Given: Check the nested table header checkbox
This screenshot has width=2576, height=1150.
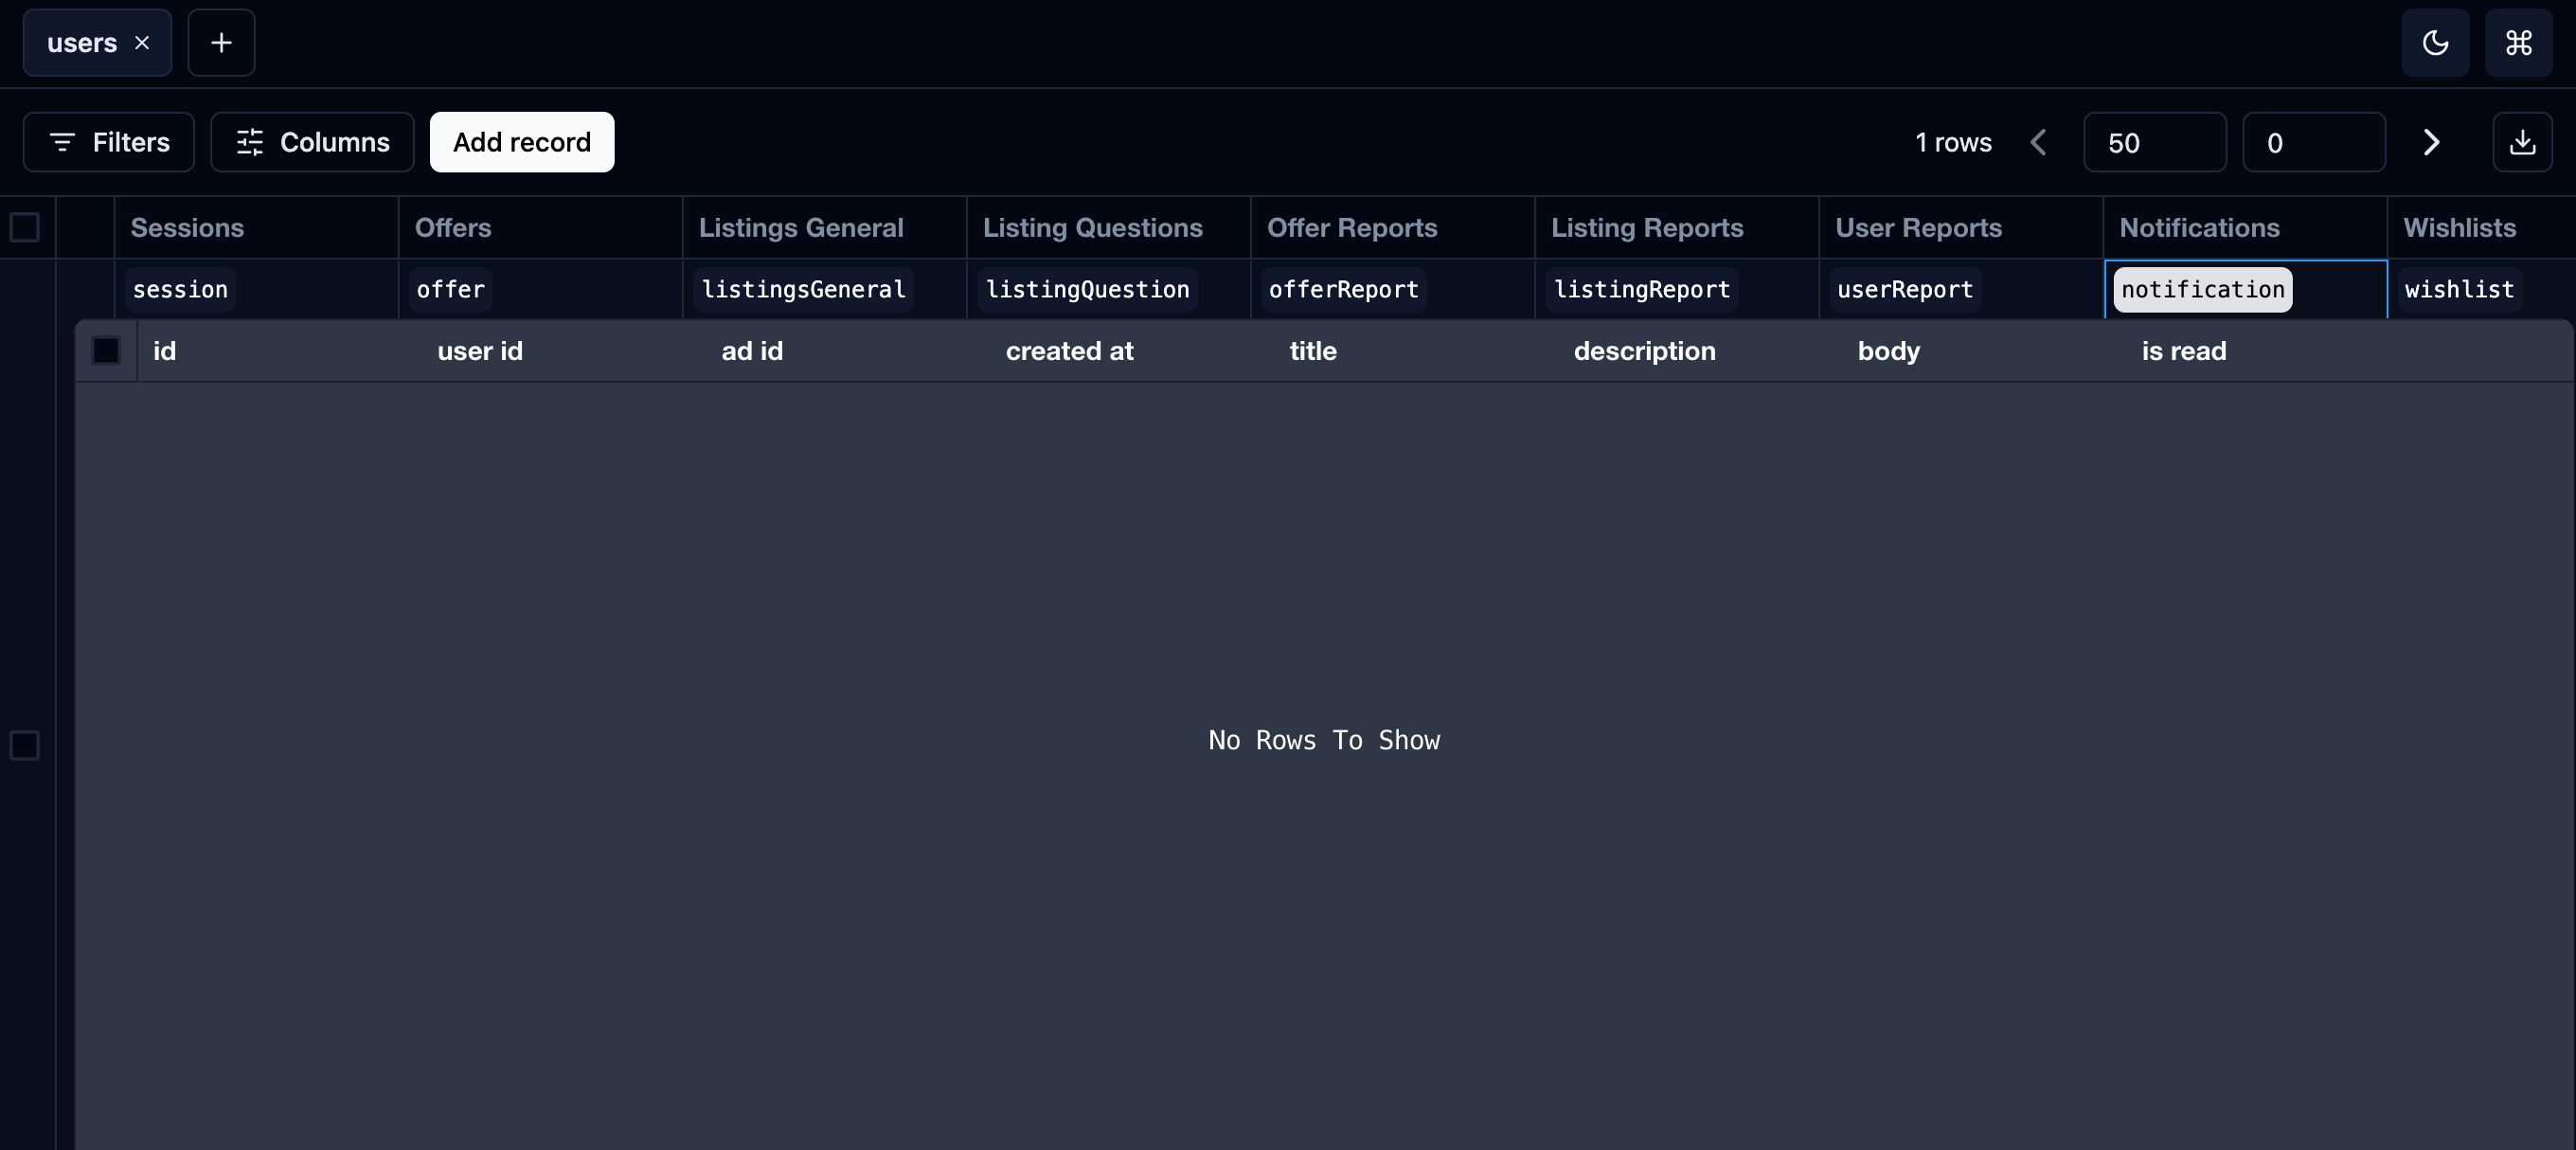Looking at the screenshot, I should [x=106, y=351].
